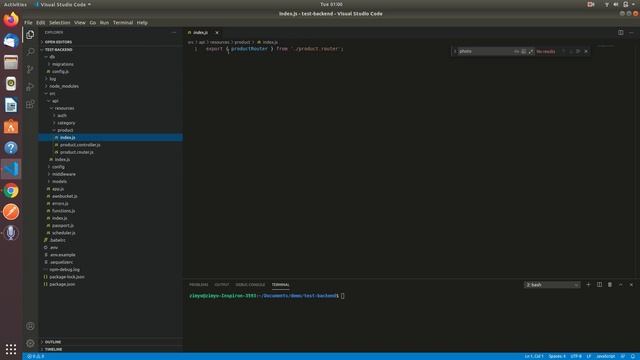The width and height of the screenshot is (640, 360).
Task: Toggle Match Whole Word in find widget
Action: pos(524,51)
